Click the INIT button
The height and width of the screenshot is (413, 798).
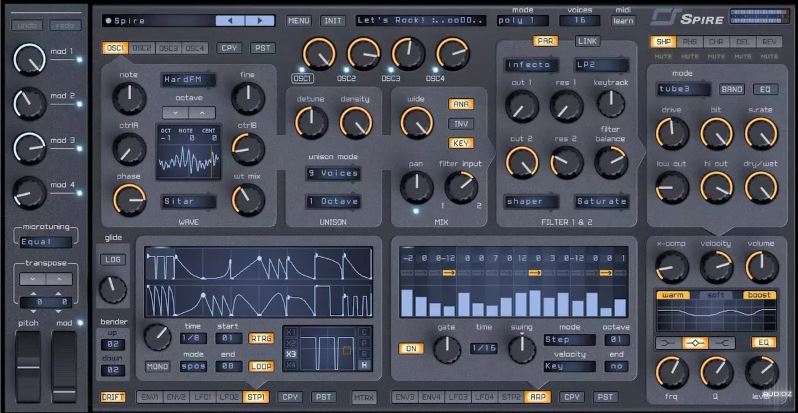pyautogui.click(x=332, y=21)
